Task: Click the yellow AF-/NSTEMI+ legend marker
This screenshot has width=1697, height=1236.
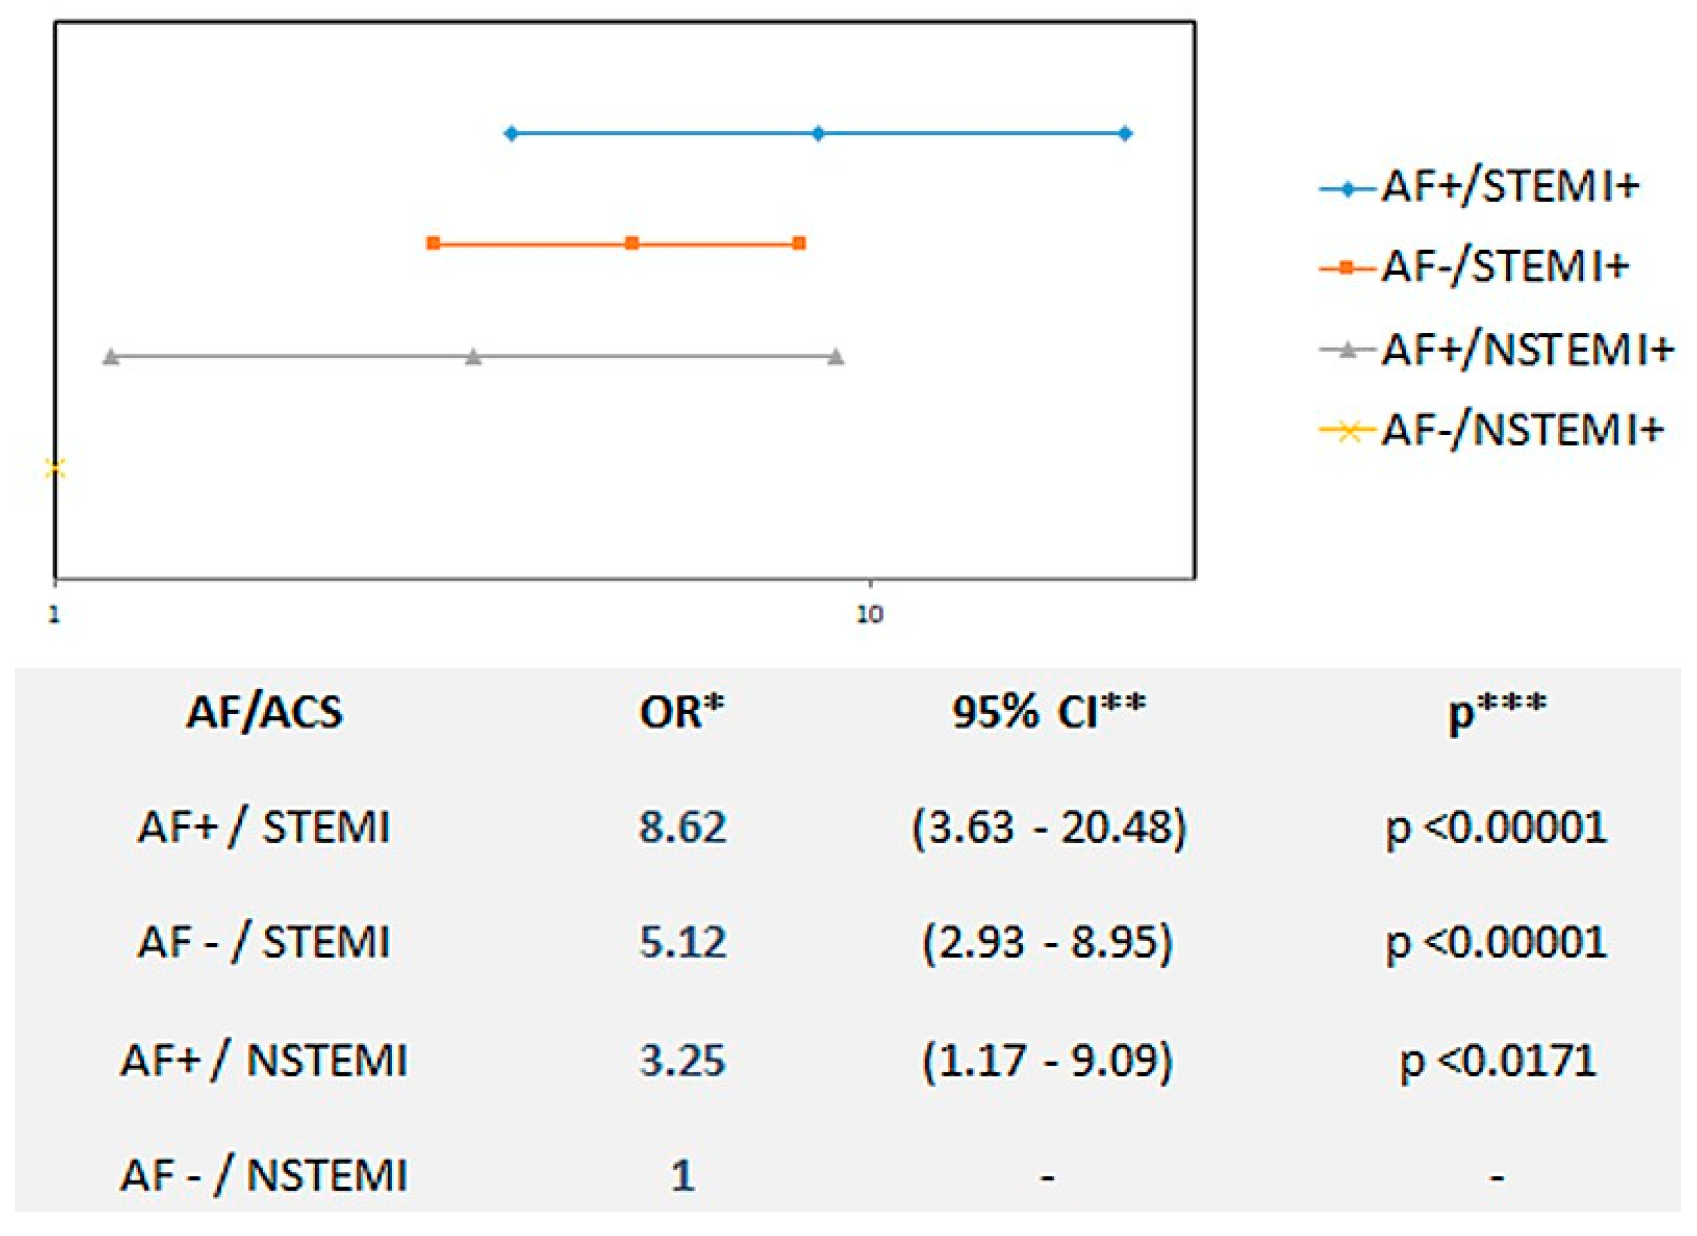Action: [x=1348, y=431]
